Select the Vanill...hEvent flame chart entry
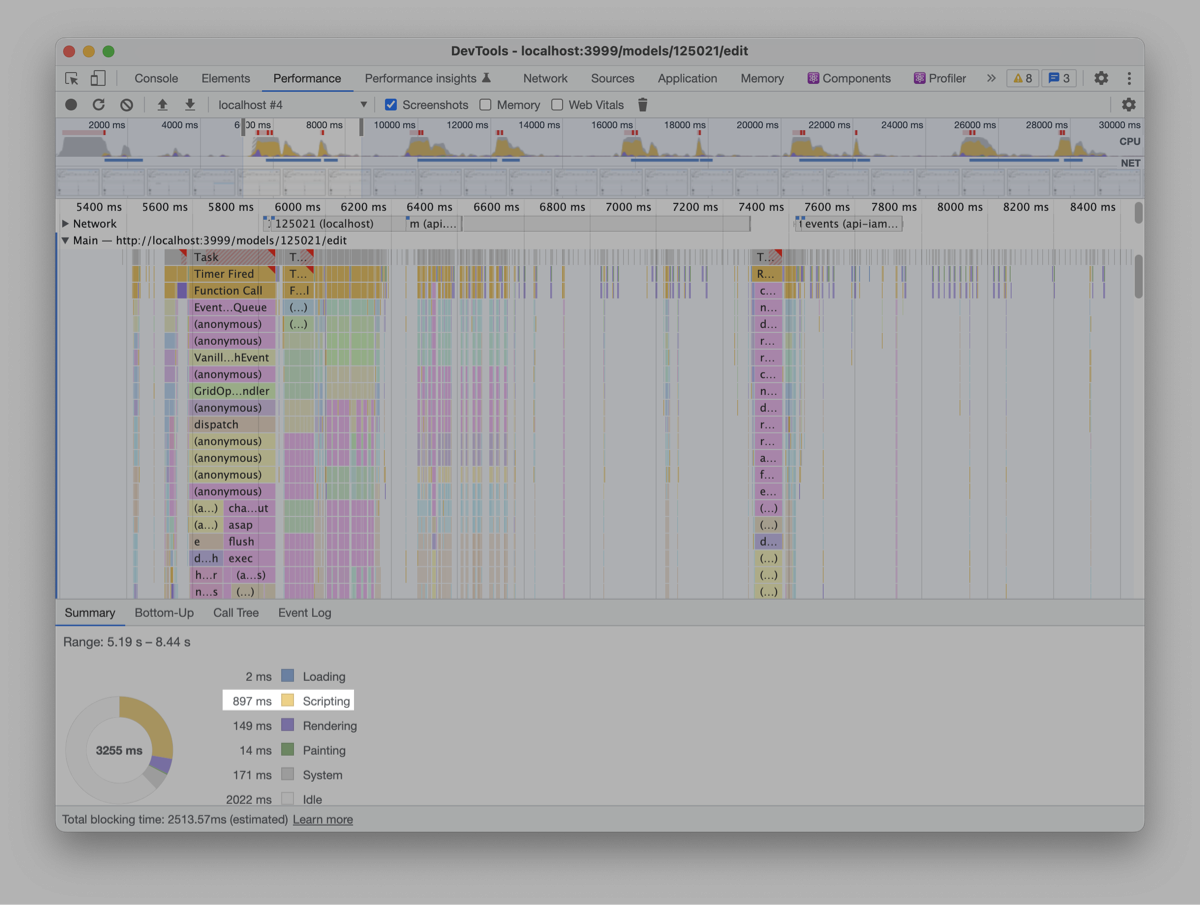 pyautogui.click(x=232, y=358)
